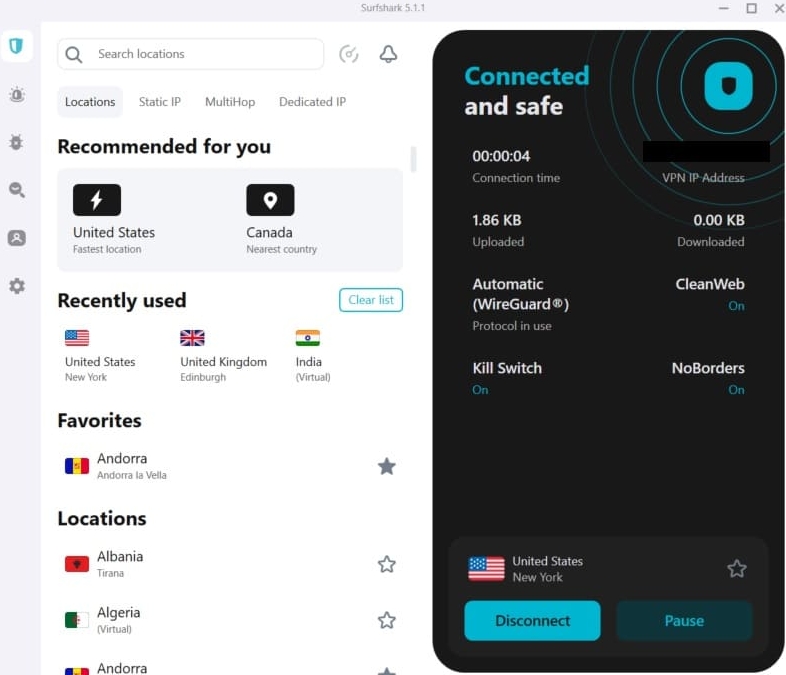The width and height of the screenshot is (786, 675).
Task: Open the Alert section in sidebar
Action: [16, 95]
